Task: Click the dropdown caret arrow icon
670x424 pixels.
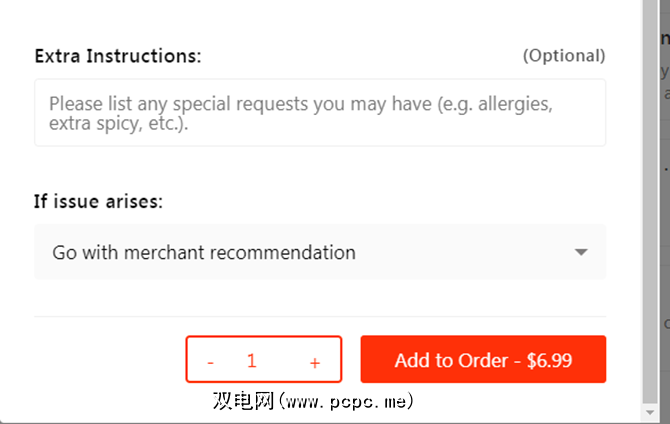Action: click(x=581, y=253)
